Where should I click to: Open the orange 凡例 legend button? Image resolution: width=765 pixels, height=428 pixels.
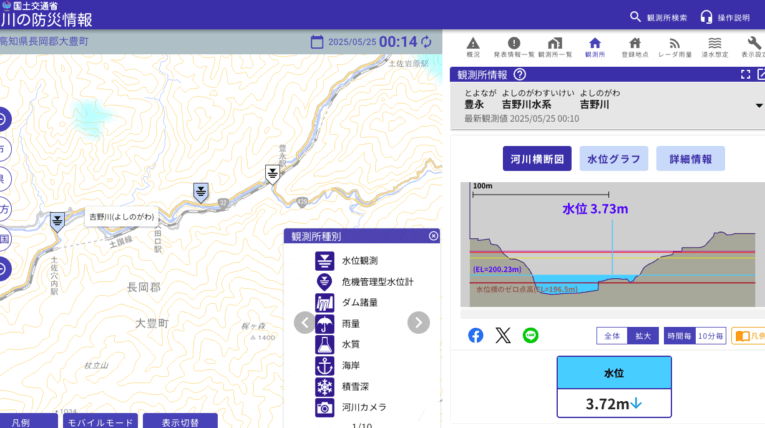[x=748, y=336]
